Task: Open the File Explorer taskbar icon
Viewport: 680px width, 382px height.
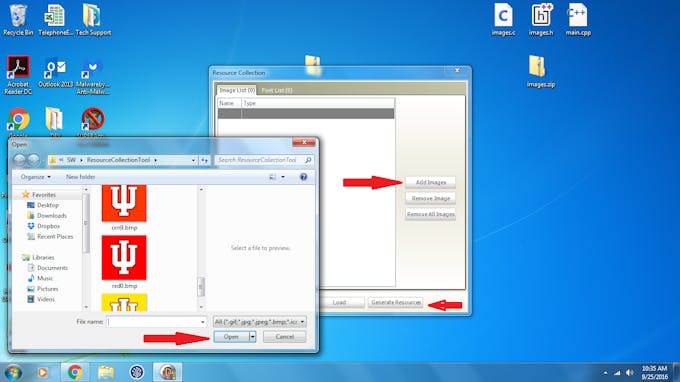Action: [x=105, y=372]
